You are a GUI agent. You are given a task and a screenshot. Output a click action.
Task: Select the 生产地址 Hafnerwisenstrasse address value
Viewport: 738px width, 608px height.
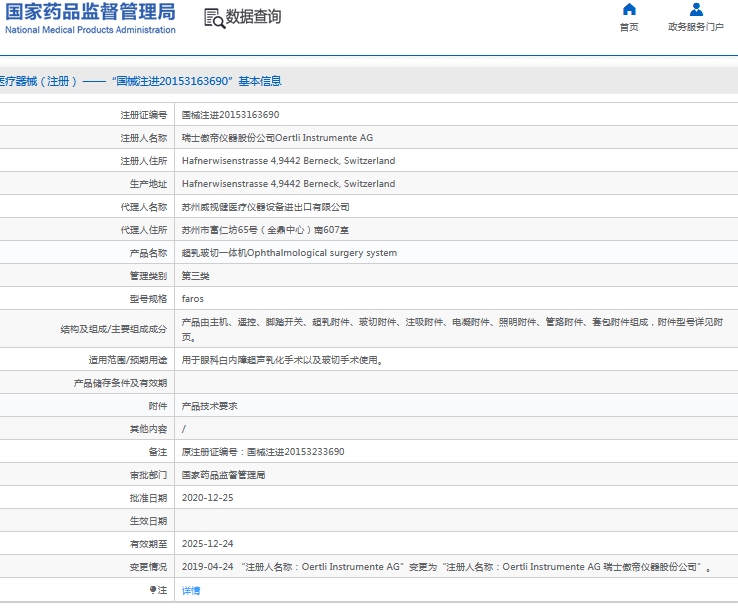[x=289, y=184]
